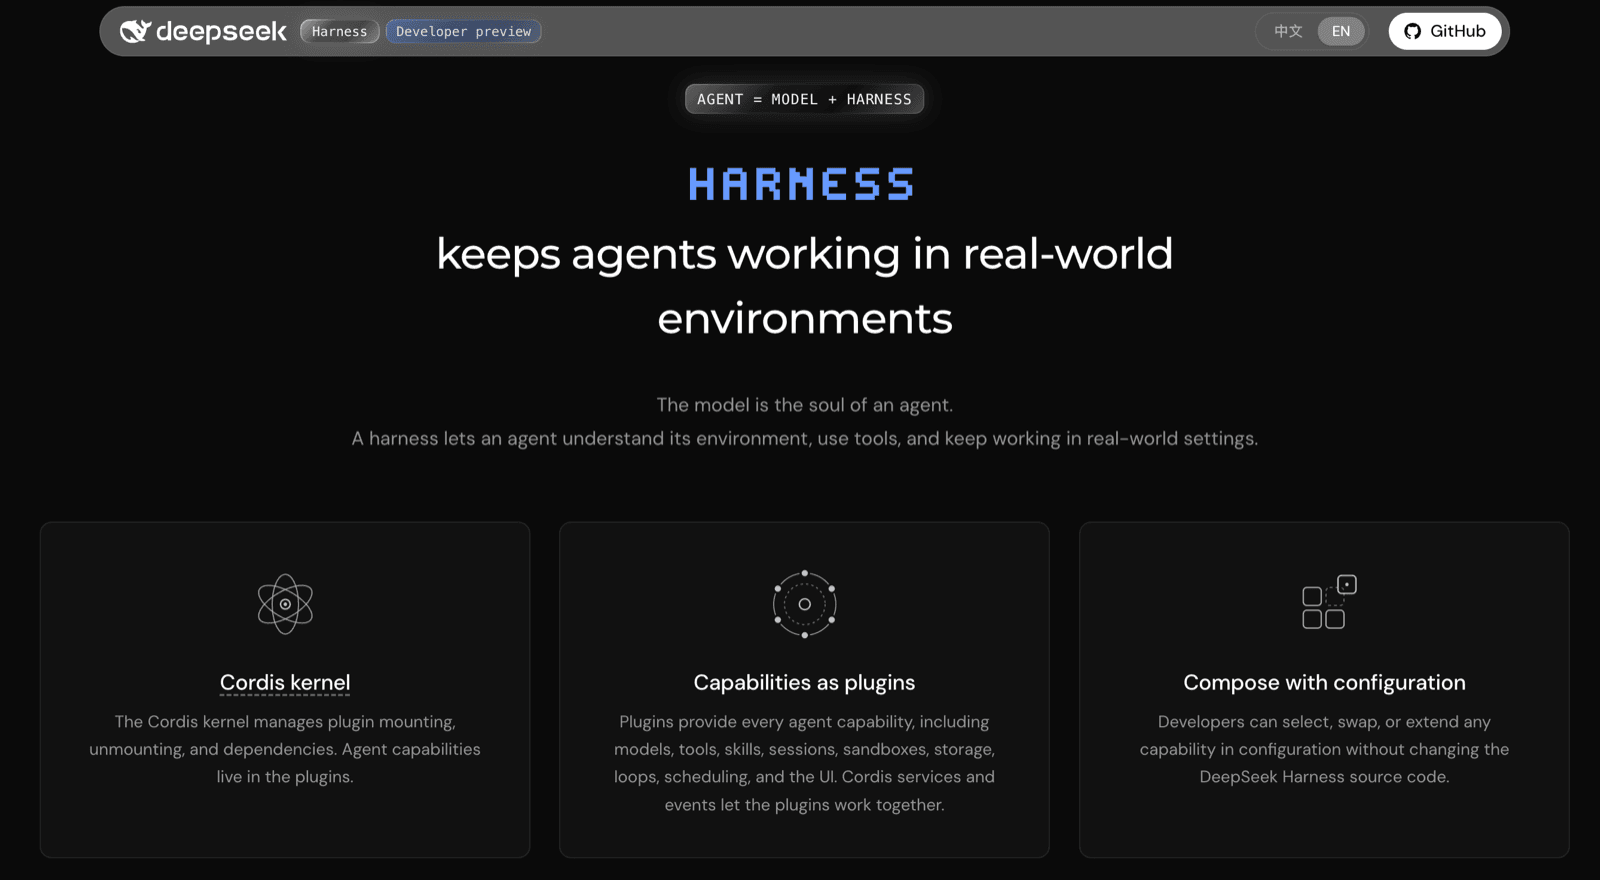1600x880 pixels.
Task: Click the Developer preview badge
Action: click(x=463, y=31)
